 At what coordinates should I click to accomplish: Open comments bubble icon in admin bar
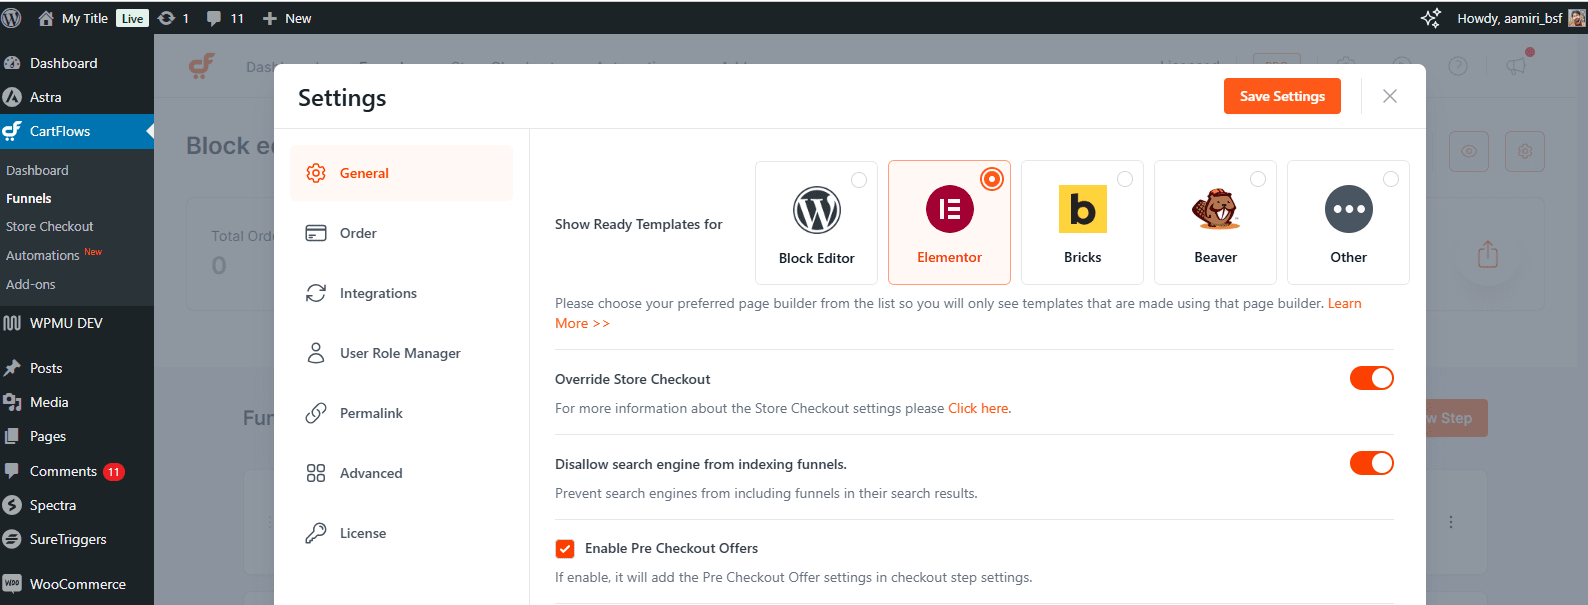214,18
